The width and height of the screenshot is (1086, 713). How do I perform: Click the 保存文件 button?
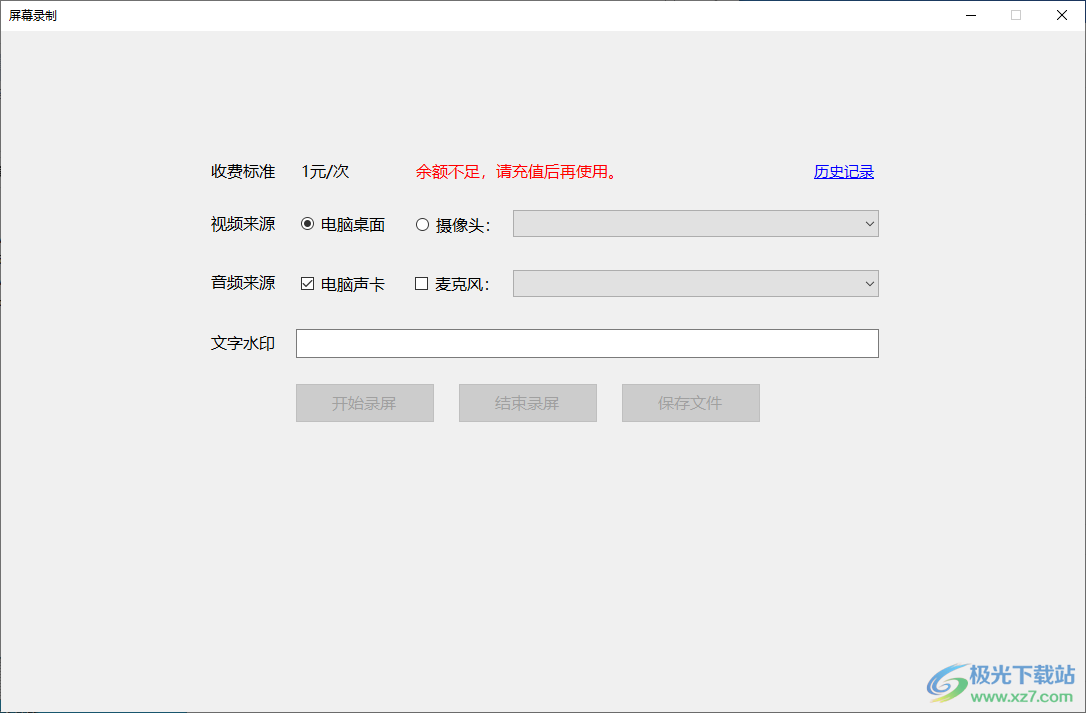(x=691, y=403)
